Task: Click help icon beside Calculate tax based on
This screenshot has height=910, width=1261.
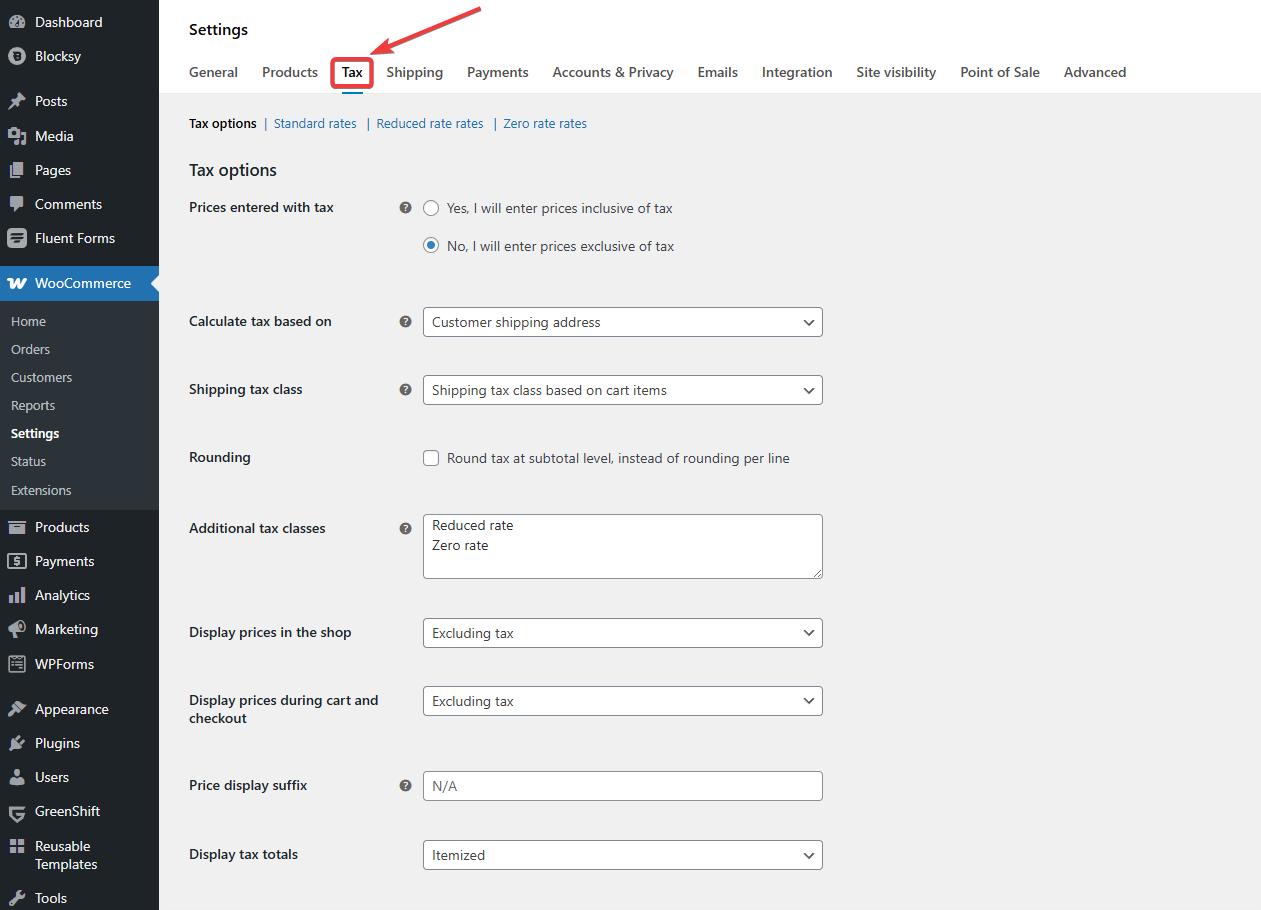Action: (x=405, y=322)
